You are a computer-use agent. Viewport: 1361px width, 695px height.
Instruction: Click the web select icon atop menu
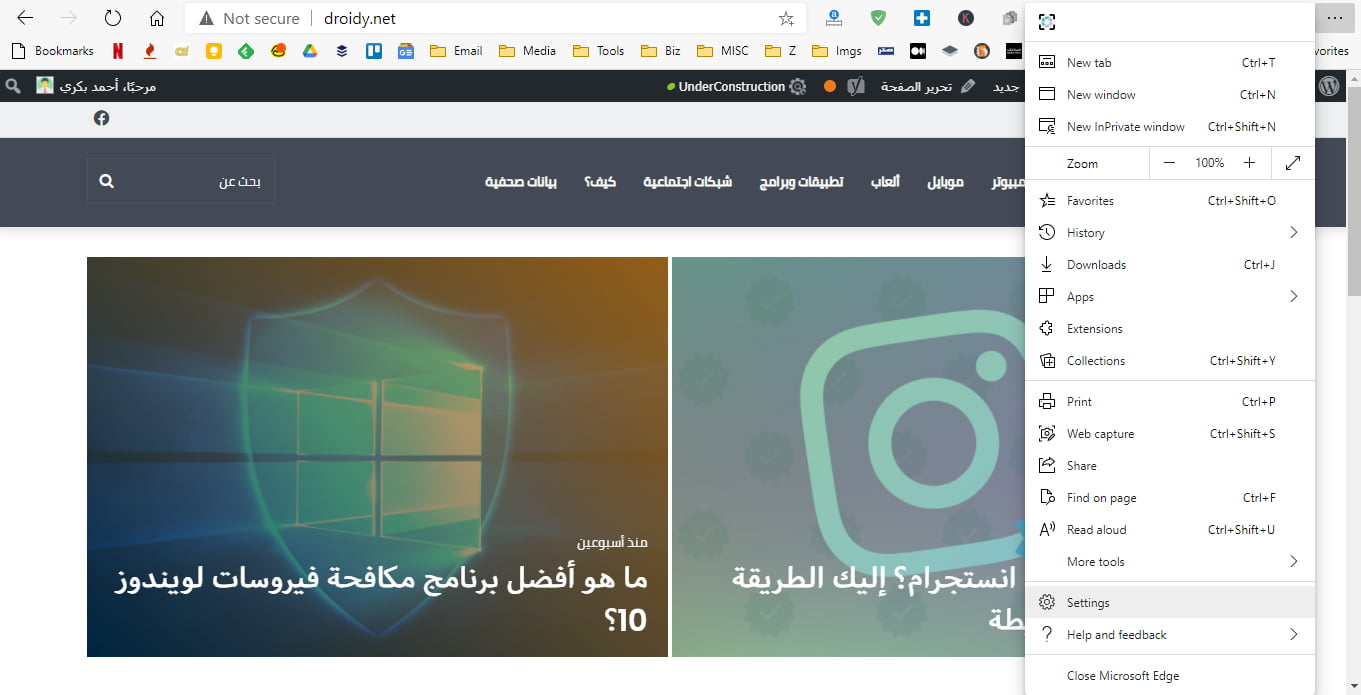(1047, 22)
